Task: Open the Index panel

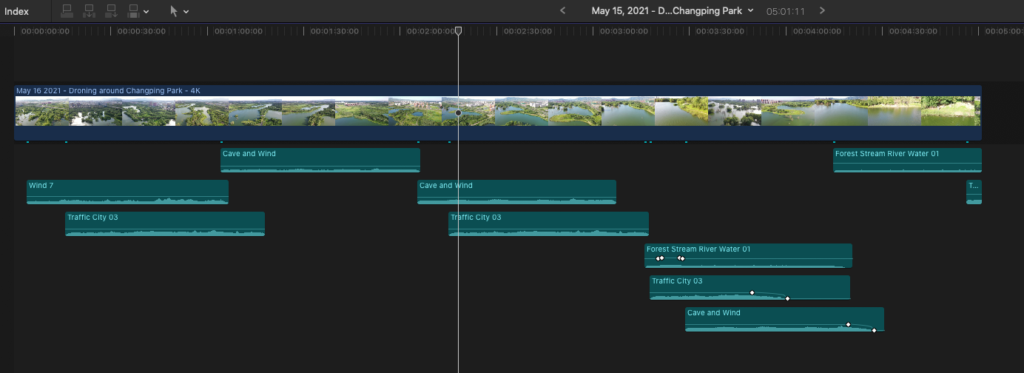Action: tap(16, 11)
